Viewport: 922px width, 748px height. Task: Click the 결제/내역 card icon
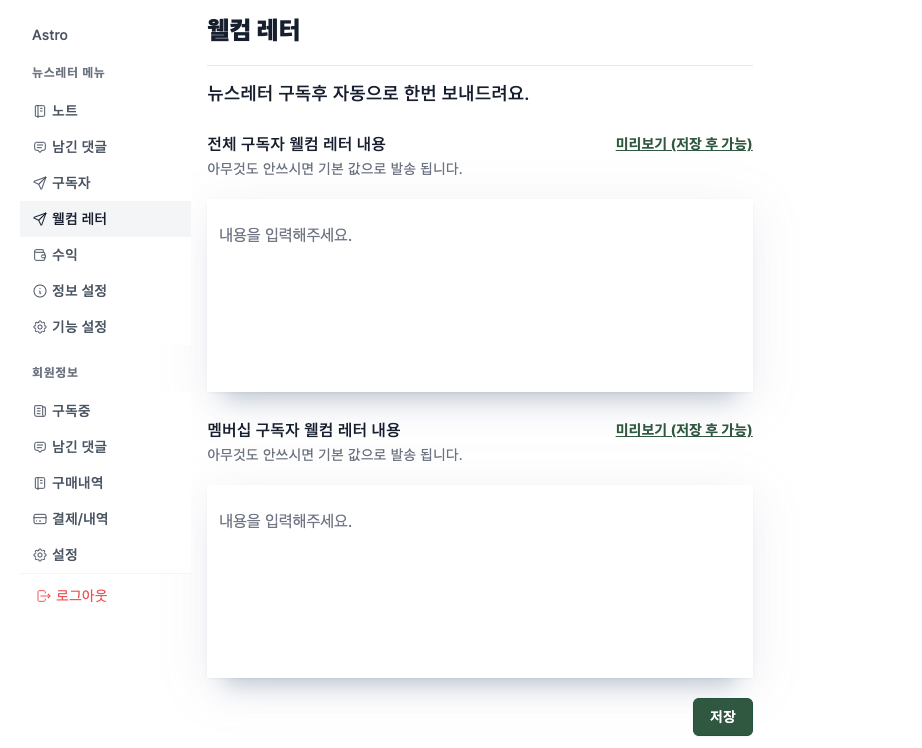click(39, 519)
